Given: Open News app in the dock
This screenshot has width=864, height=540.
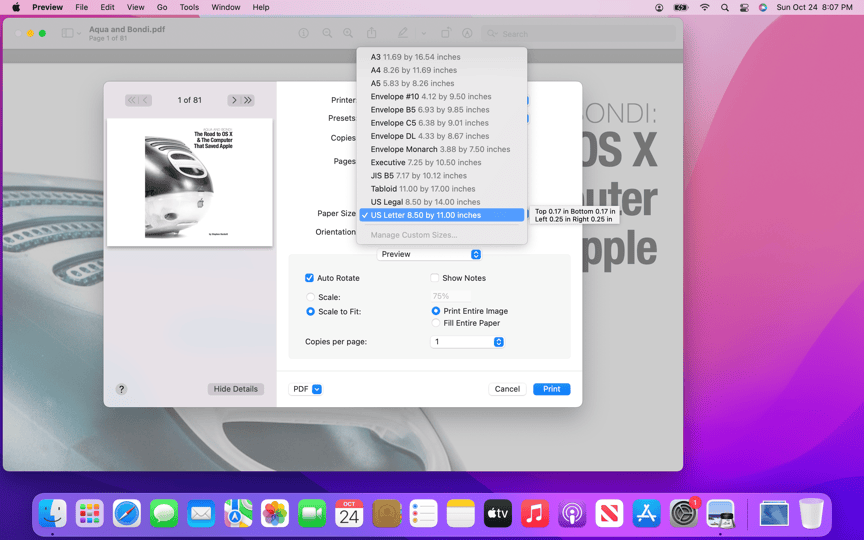Looking at the screenshot, I should 609,514.
